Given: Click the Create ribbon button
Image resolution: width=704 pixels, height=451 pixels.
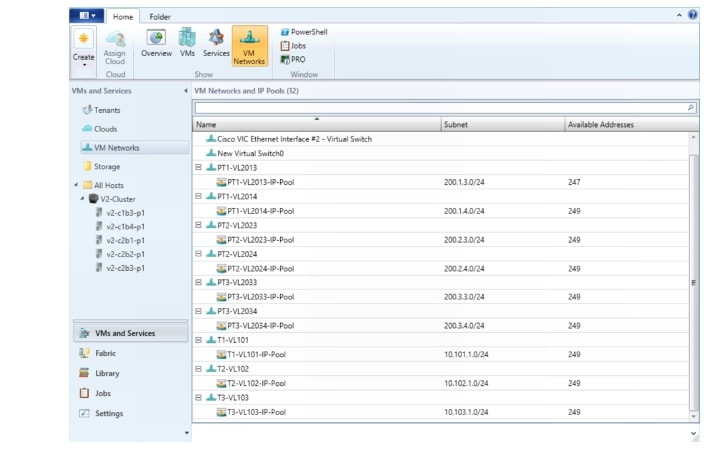Looking at the screenshot, I should click(x=84, y=44).
